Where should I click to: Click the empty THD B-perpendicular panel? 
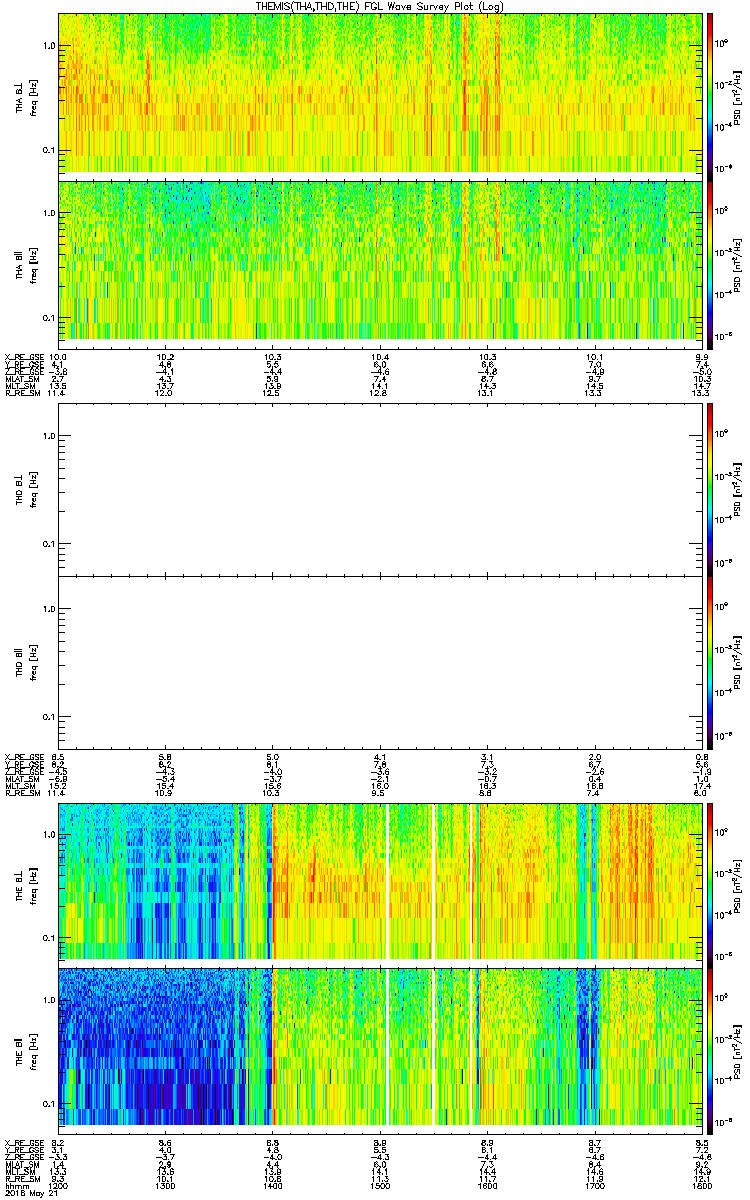[381, 488]
